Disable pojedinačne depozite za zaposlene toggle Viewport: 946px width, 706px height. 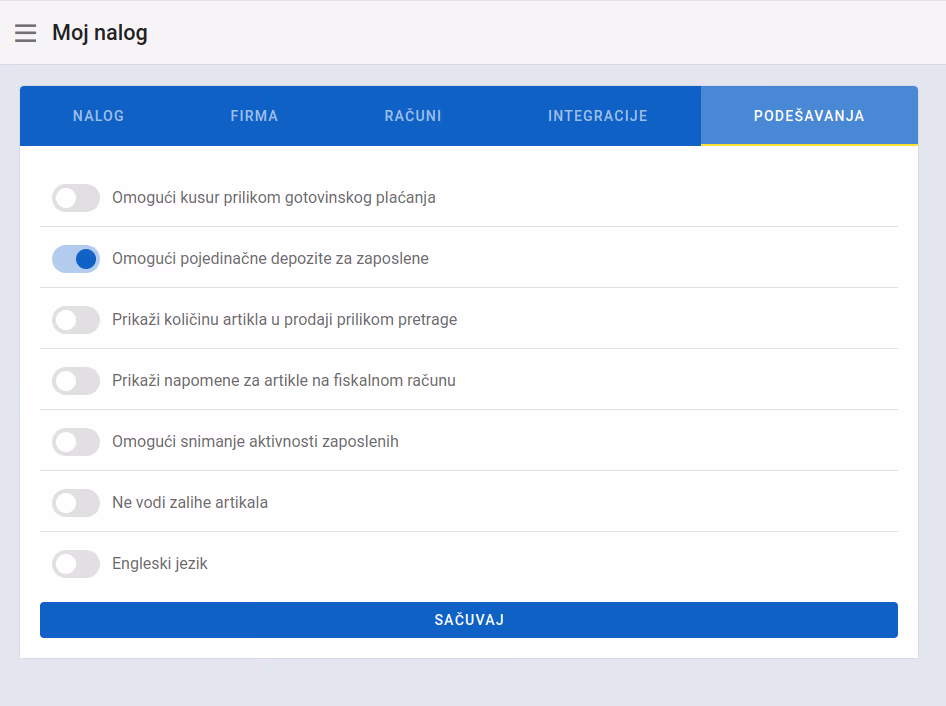pyautogui.click(x=76, y=259)
